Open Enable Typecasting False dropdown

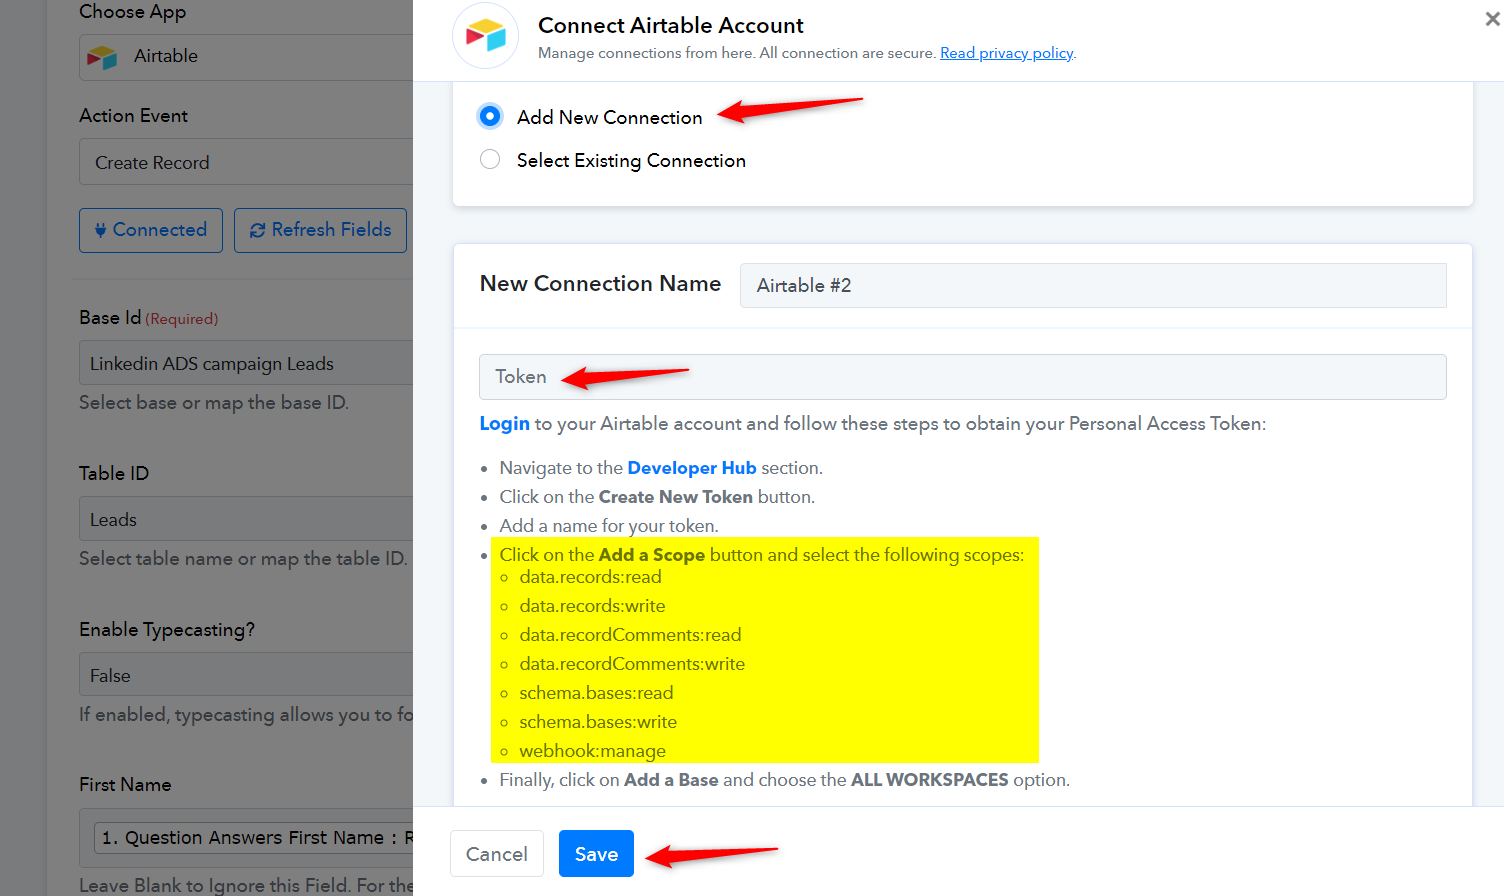coord(246,675)
